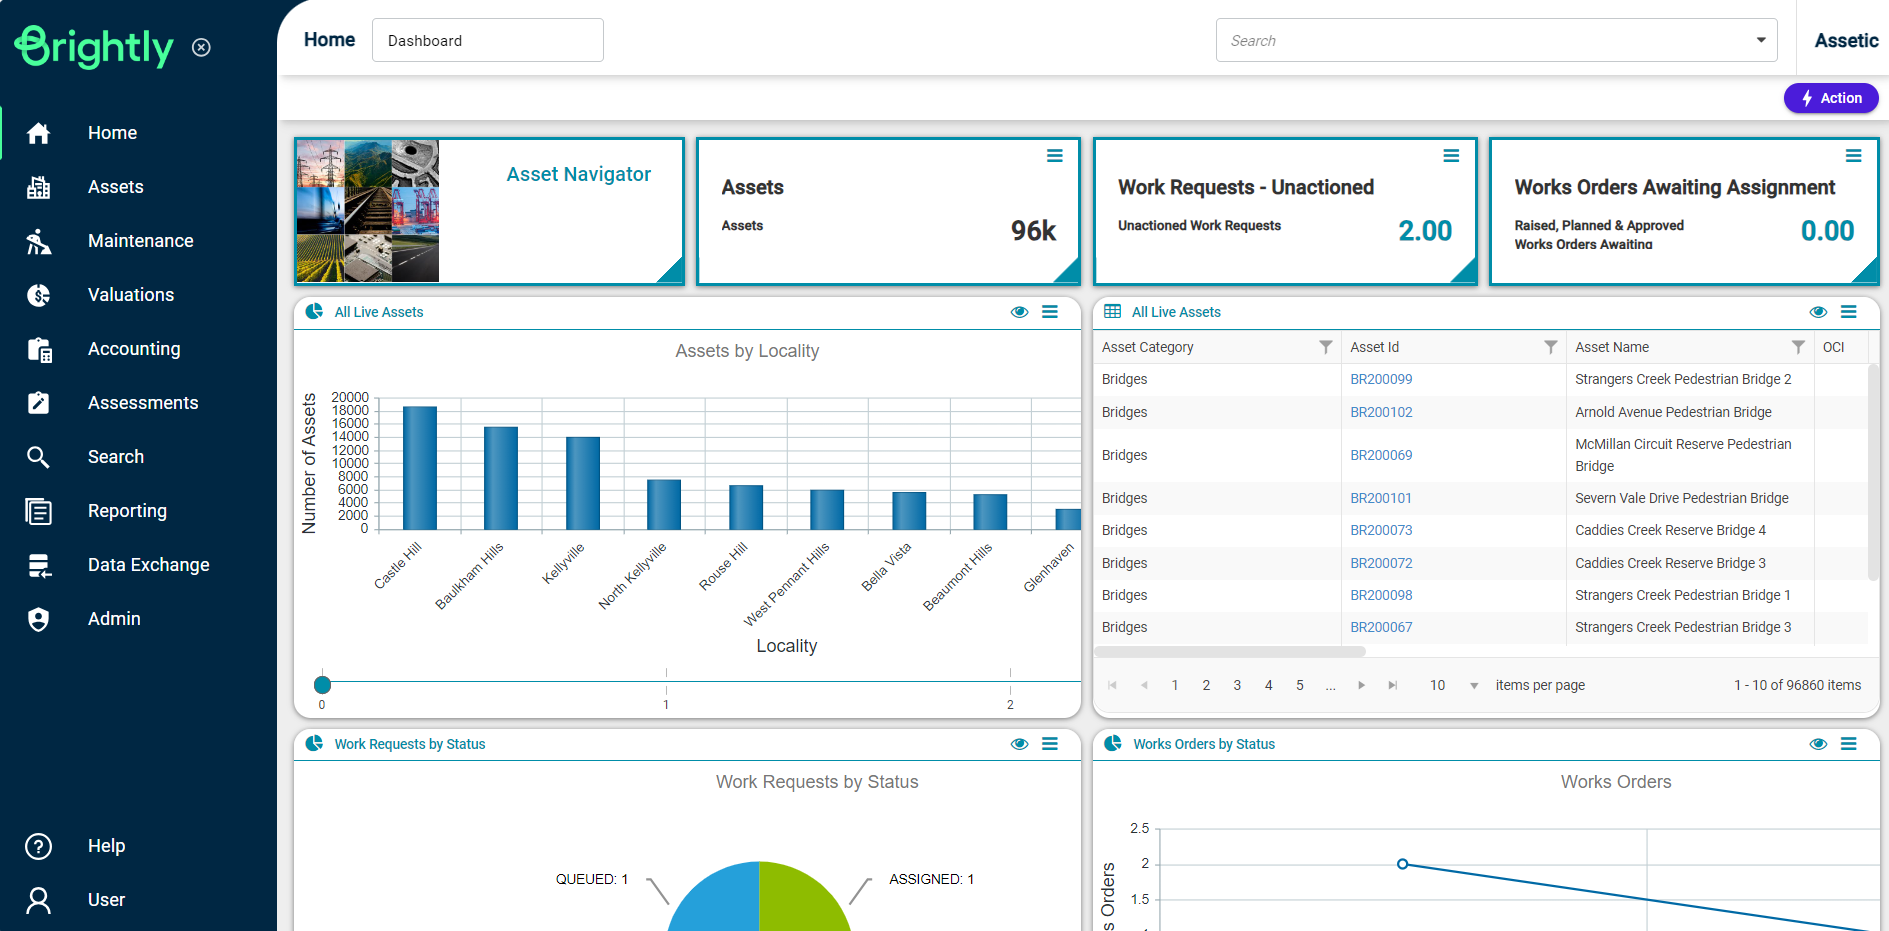Click the Castle Hill bar in chart
Image resolution: width=1889 pixels, height=931 pixels.
pos(420,468)
